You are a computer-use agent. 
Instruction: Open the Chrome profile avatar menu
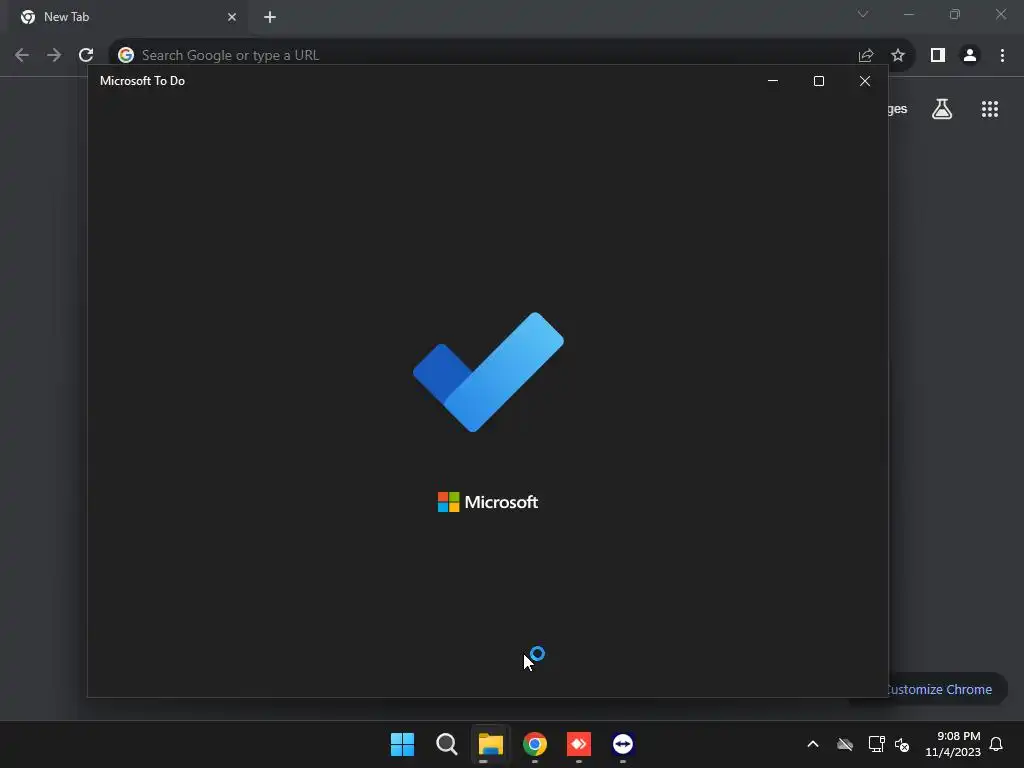970,55
